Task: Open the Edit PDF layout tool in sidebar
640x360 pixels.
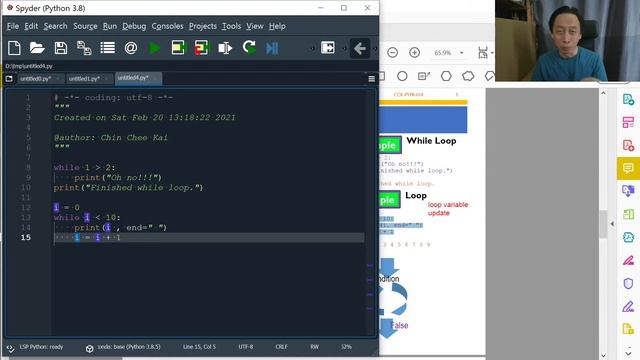Action: pos(628,122)
